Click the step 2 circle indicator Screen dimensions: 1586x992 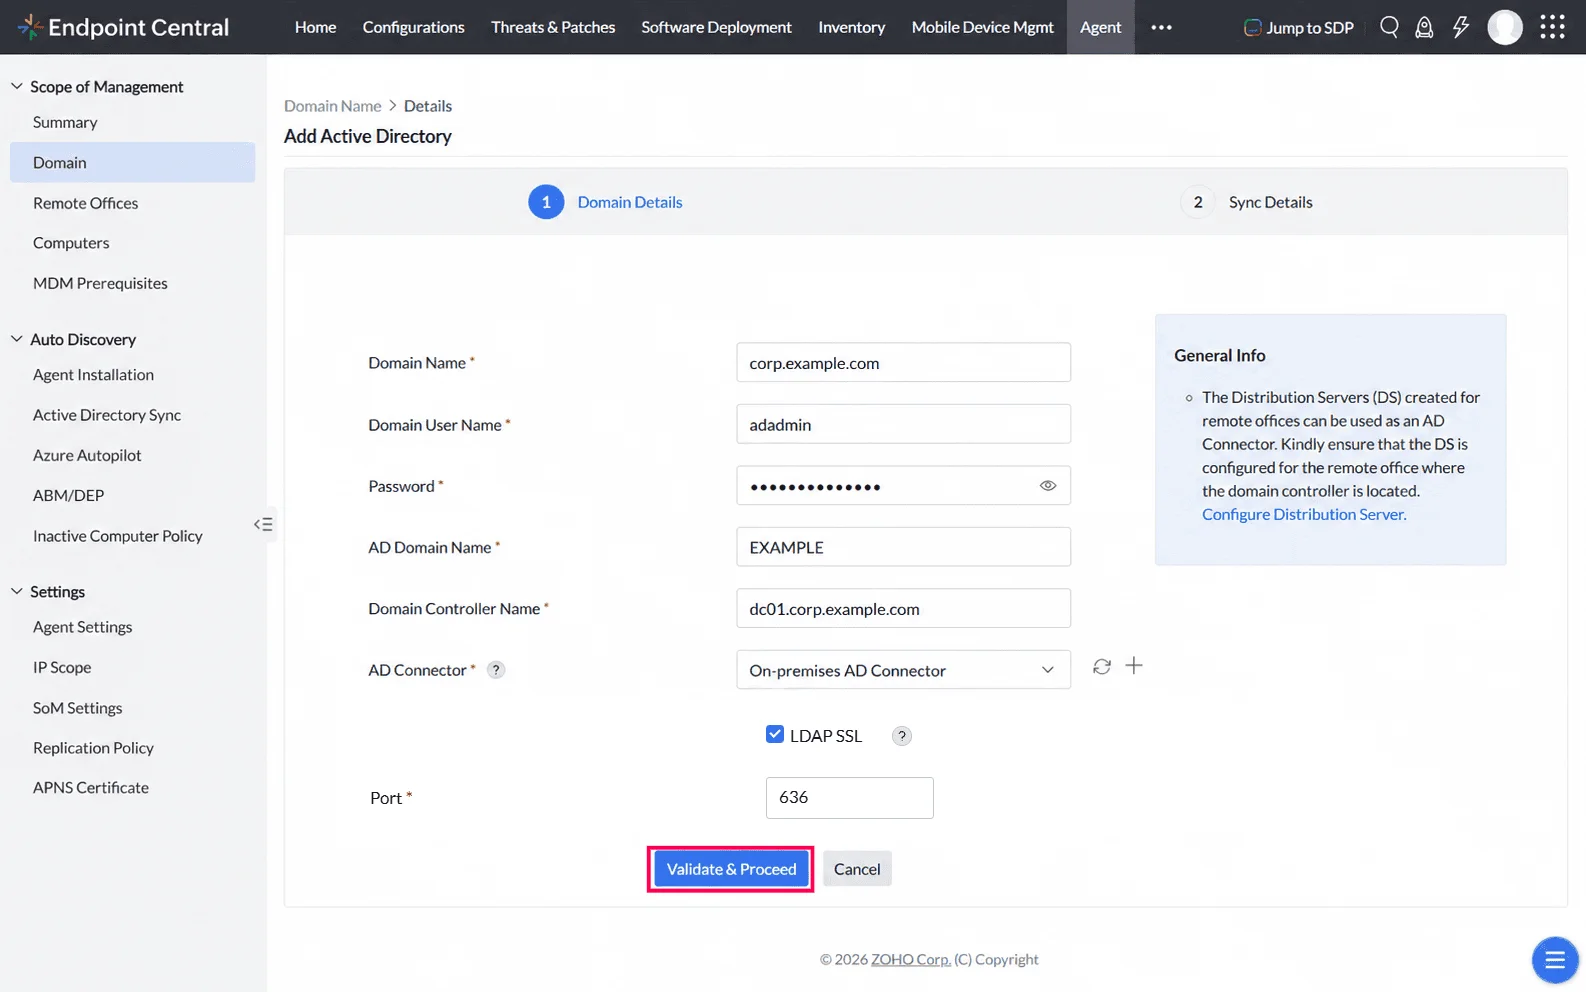point(1198,202)
